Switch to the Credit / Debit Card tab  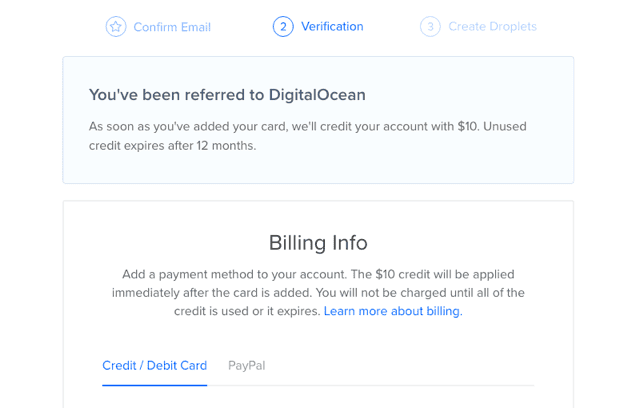tap(154, 365)
